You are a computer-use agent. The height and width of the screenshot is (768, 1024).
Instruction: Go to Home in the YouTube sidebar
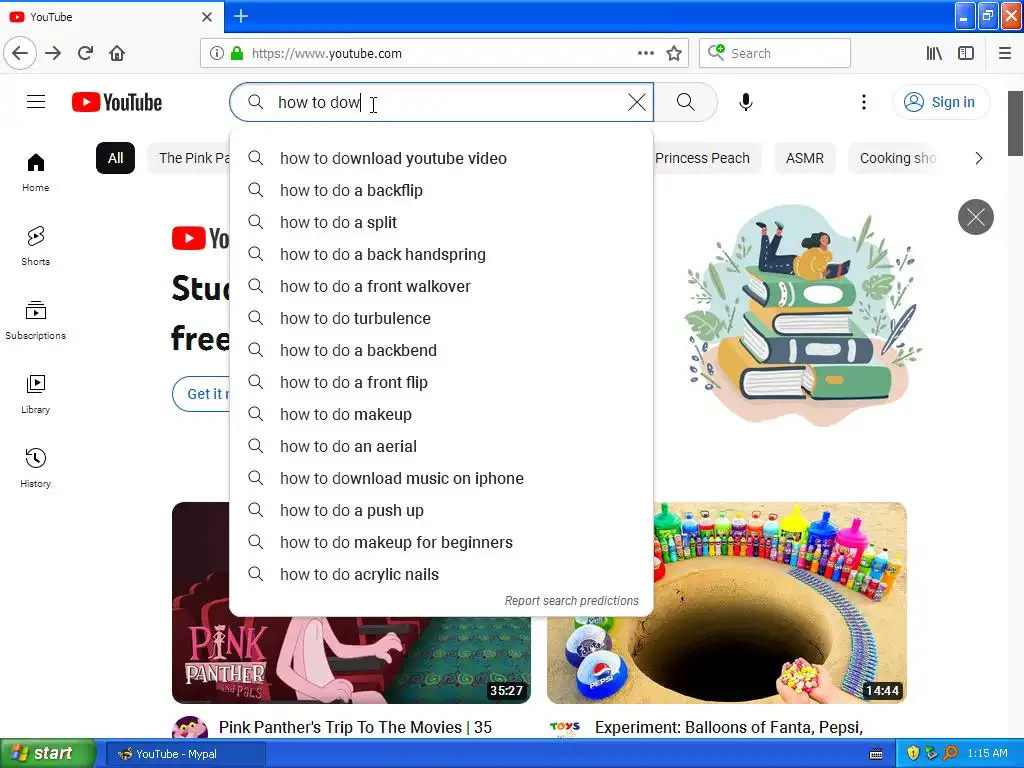tap(36, 172)
